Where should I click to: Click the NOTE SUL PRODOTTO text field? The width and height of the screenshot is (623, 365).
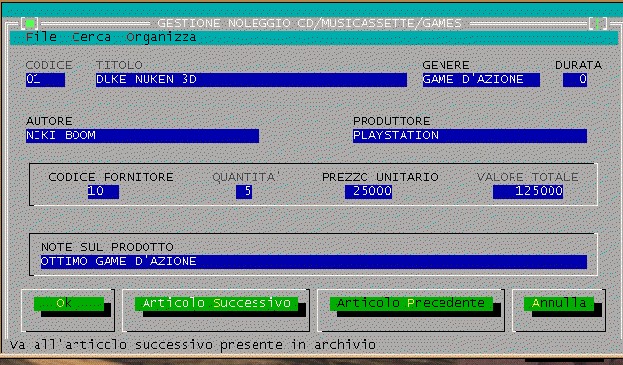tap(314, 262)
